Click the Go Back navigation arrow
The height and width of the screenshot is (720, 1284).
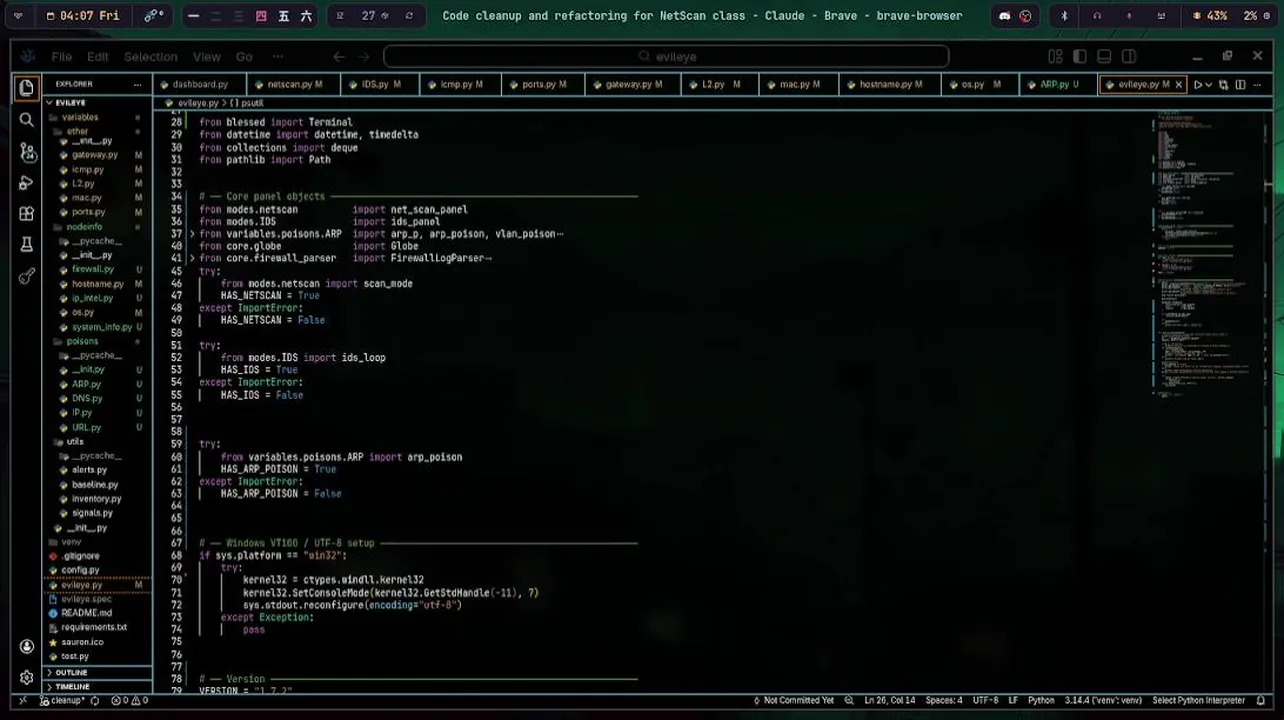click(x=339, y=57)
